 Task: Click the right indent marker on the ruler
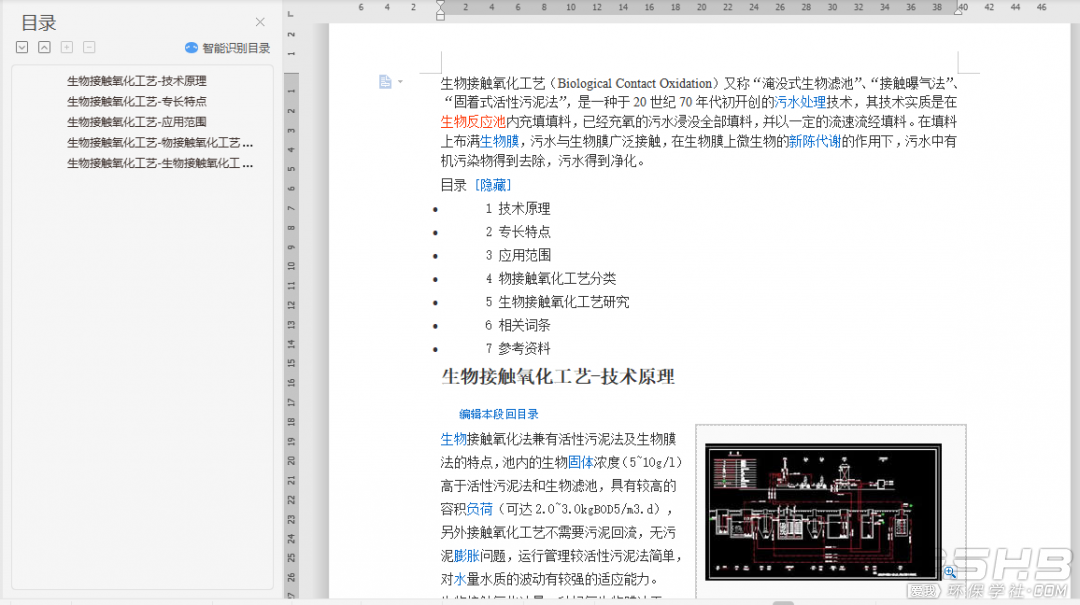click(x=958, y=10)
